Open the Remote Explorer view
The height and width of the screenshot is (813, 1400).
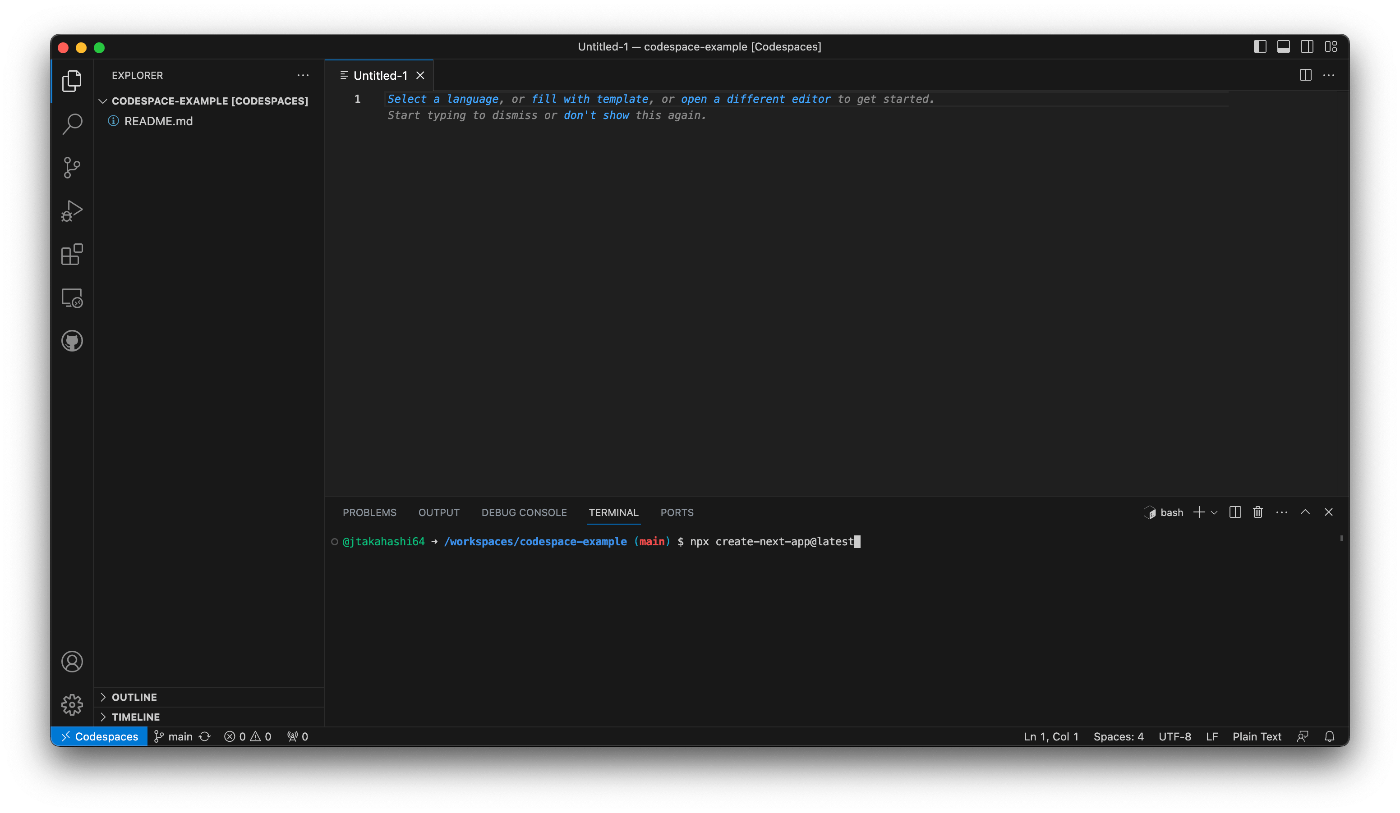(72, 298)
